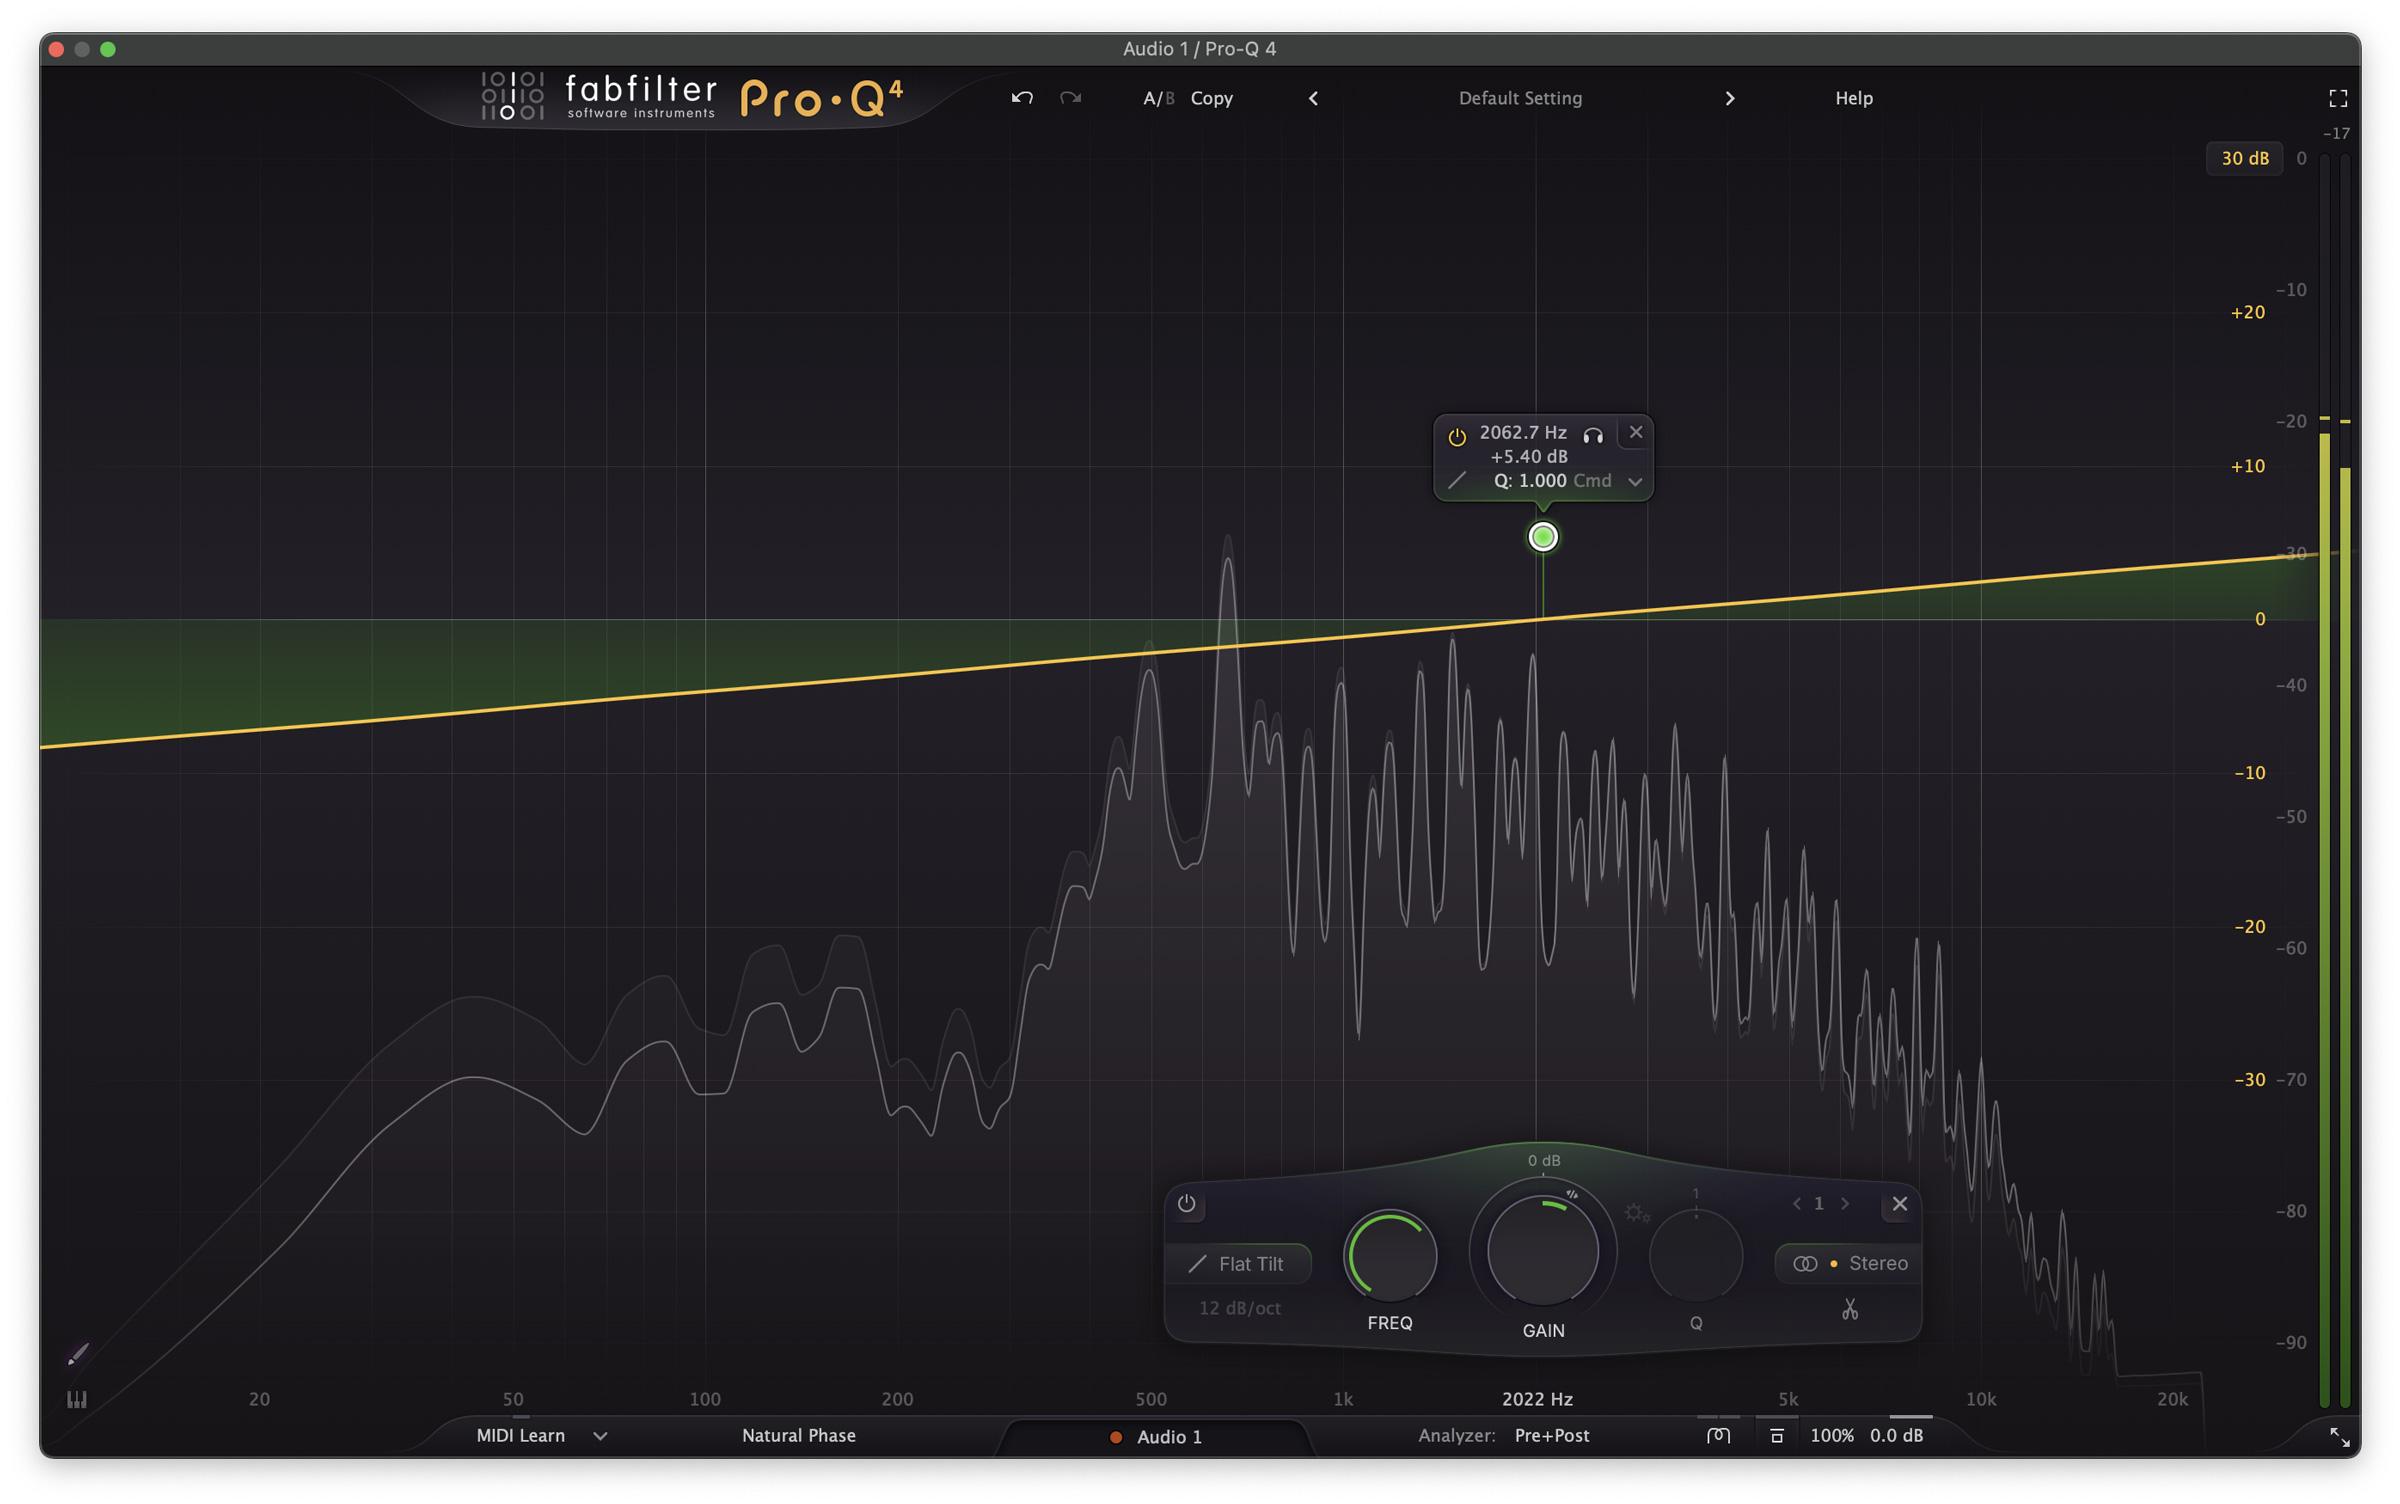The width and height of the screenshot is (2400, 1504).
Task: Click the -17 peak level readout
Action: [2336, 133]
